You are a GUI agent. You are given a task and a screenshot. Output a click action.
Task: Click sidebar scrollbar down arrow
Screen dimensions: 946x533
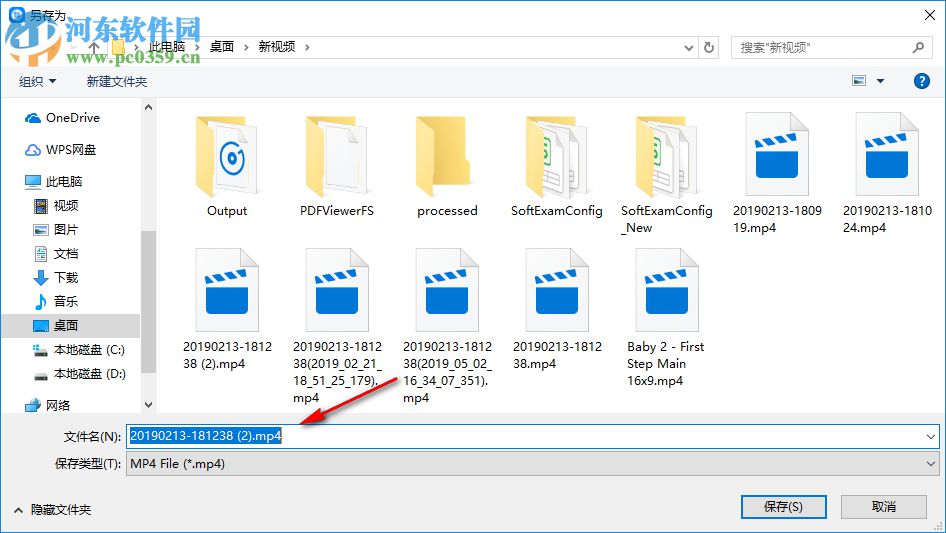click(148, 404)
